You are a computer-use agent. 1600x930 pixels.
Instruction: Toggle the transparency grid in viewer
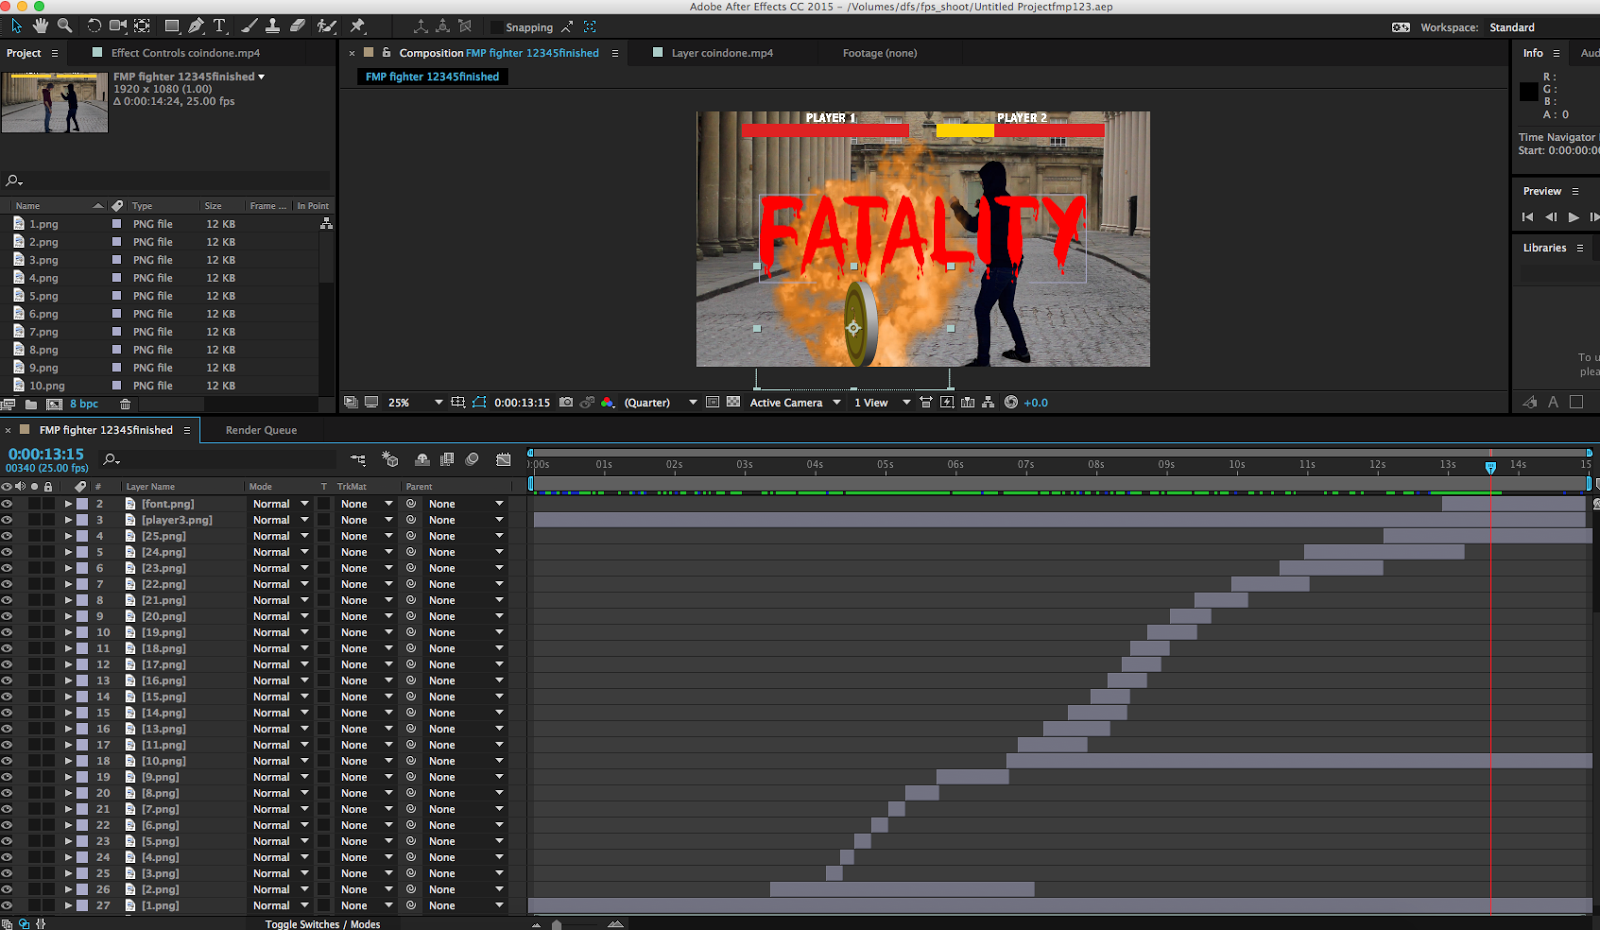733,402
